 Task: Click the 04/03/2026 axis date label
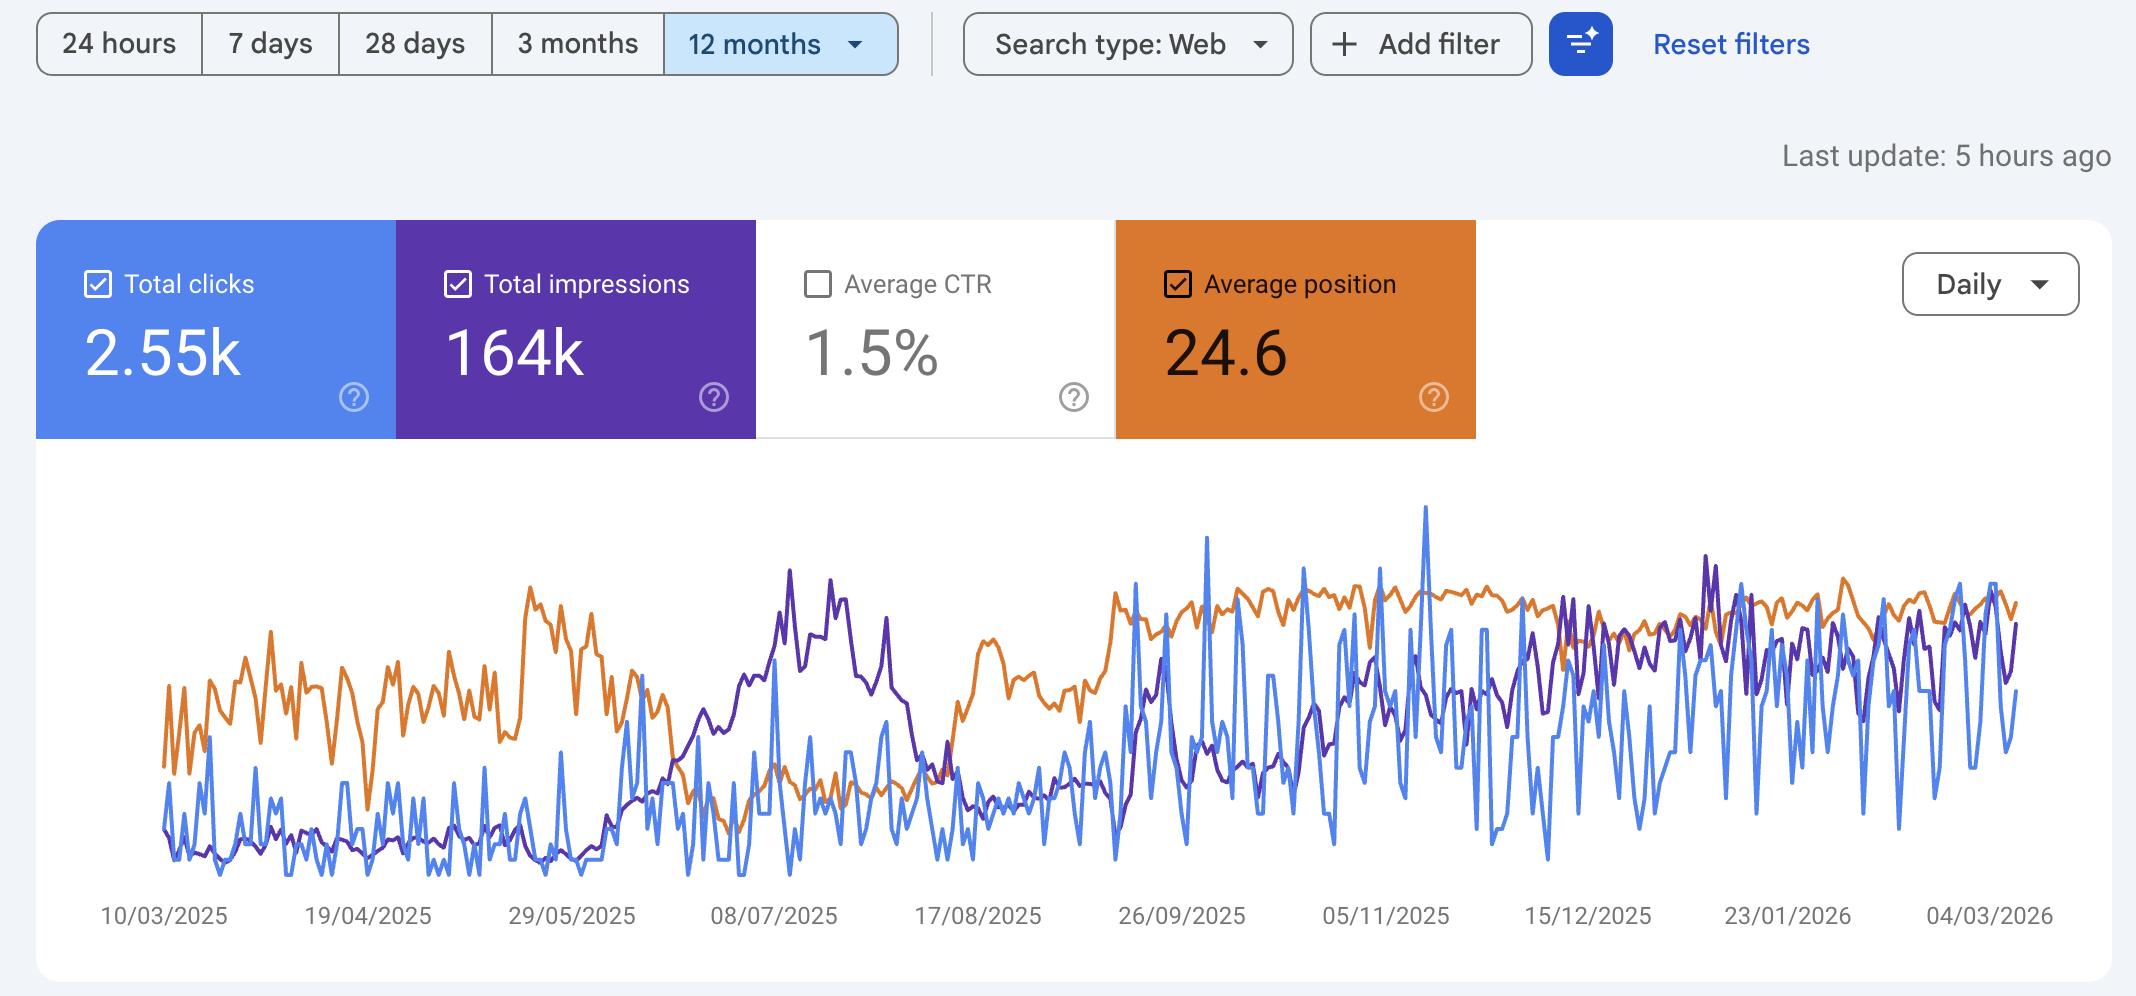coord(1990,915)
